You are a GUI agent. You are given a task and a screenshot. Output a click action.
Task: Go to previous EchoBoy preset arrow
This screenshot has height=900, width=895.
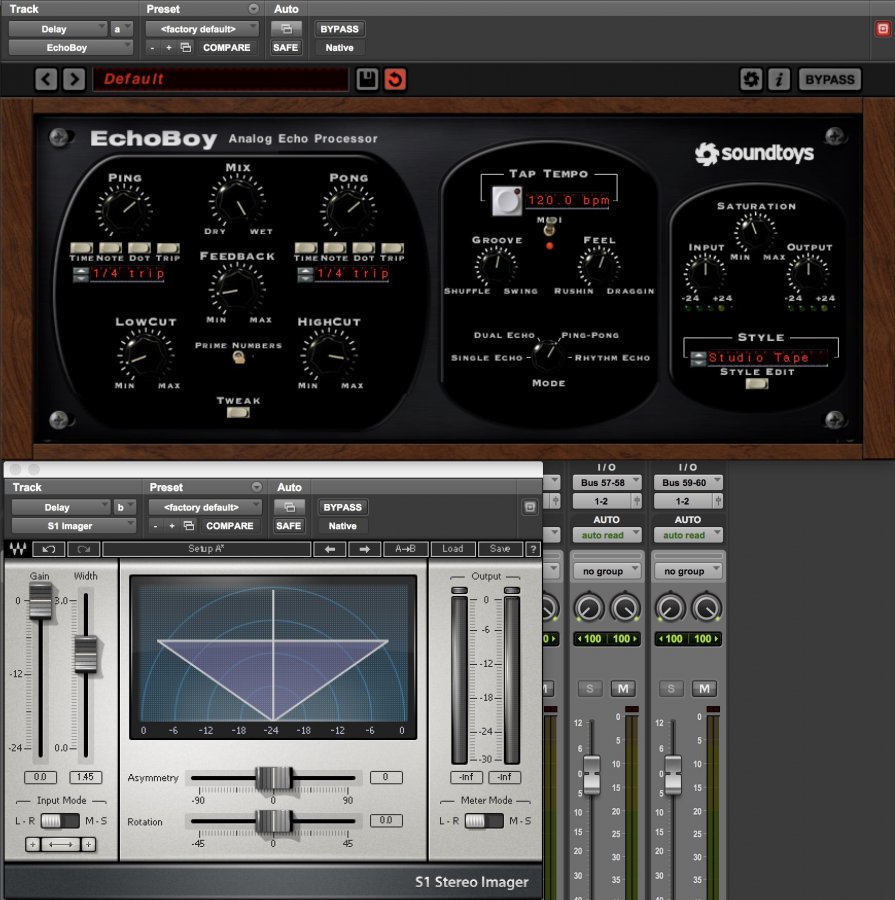[46, 79]
